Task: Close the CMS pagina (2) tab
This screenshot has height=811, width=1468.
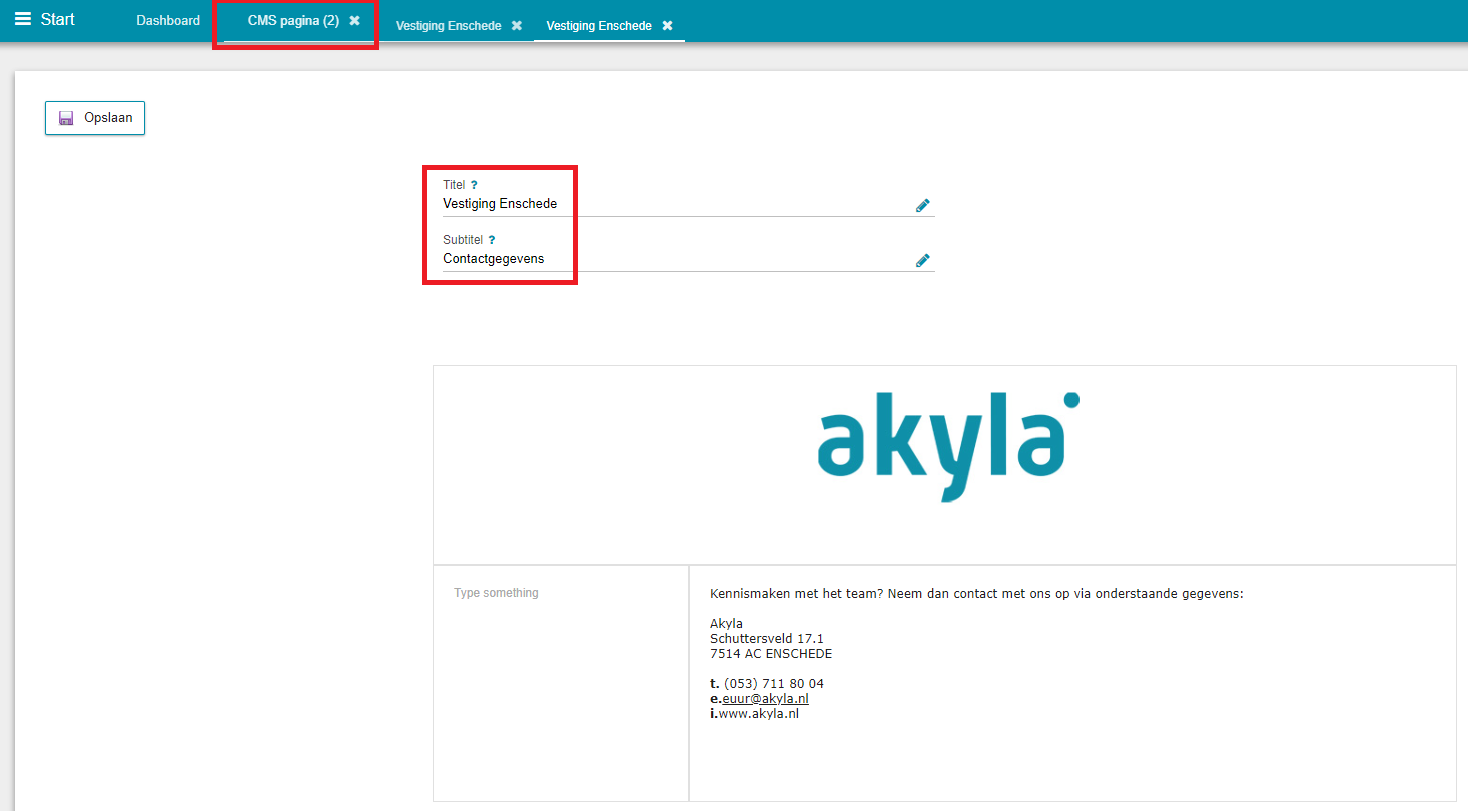Action: pos(354,20)
